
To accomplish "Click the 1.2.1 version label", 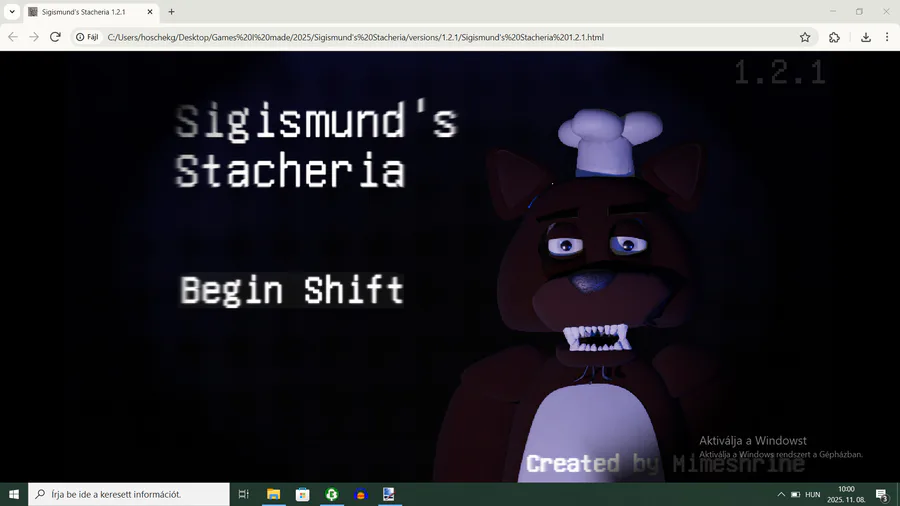I will coord(780,73).
